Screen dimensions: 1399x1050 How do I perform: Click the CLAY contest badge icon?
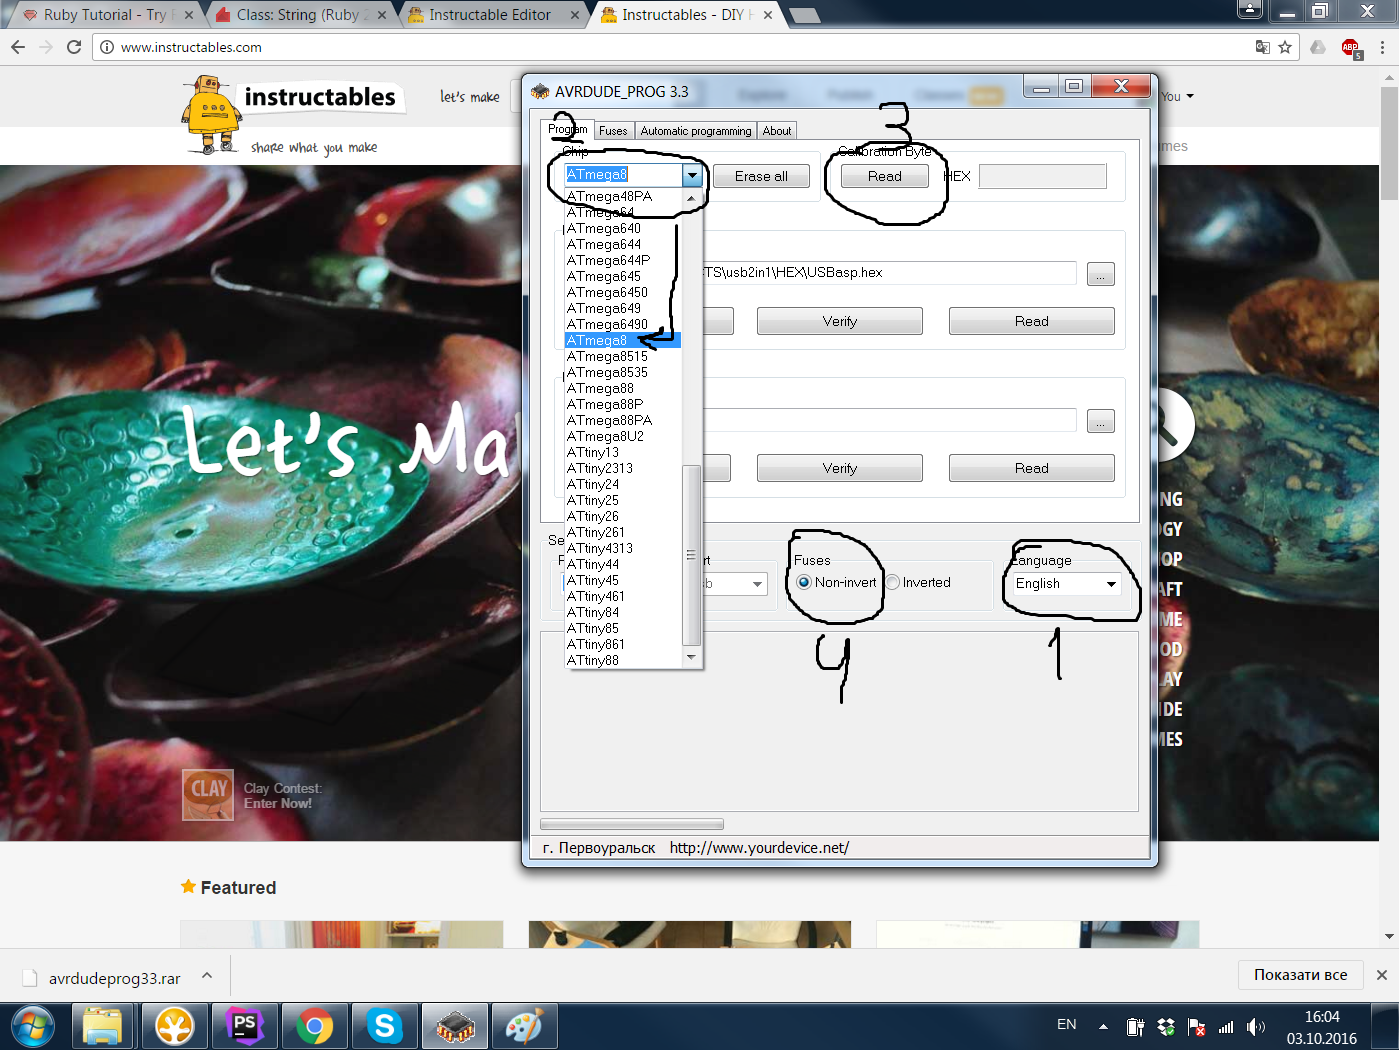(x=208, y=795)
